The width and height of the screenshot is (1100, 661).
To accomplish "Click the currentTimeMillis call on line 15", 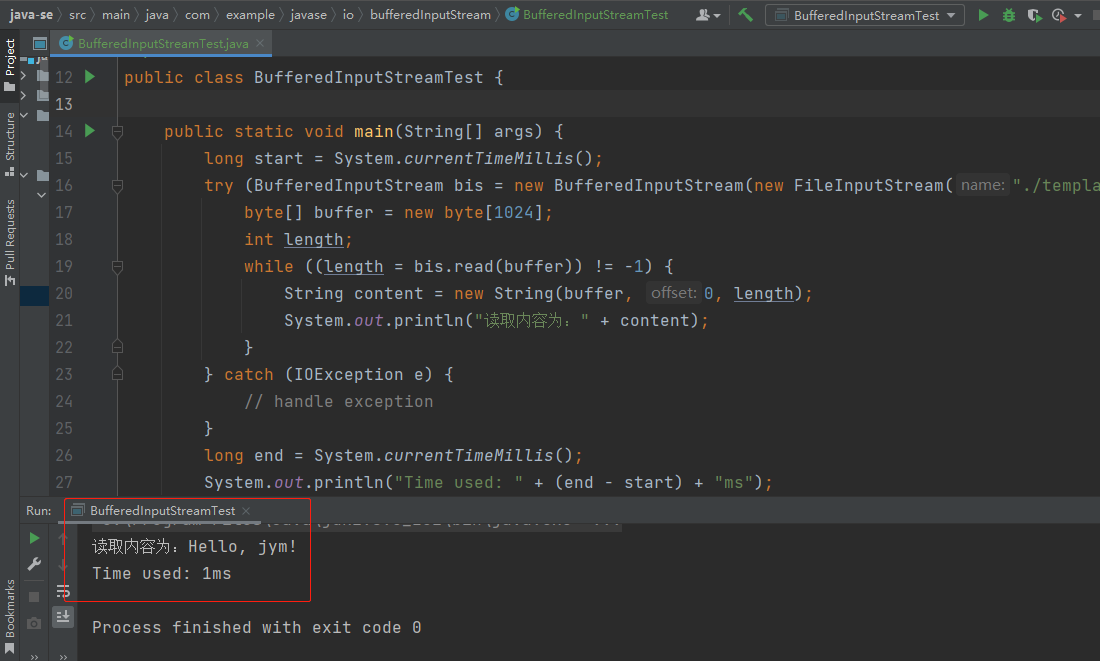I will 488,159.
